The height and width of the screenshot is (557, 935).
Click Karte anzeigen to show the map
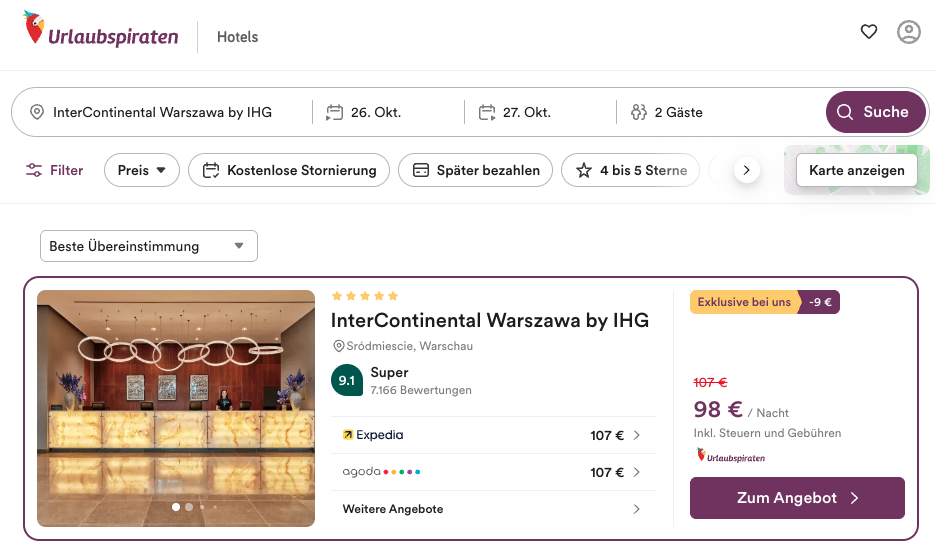(x=857, y=170)
